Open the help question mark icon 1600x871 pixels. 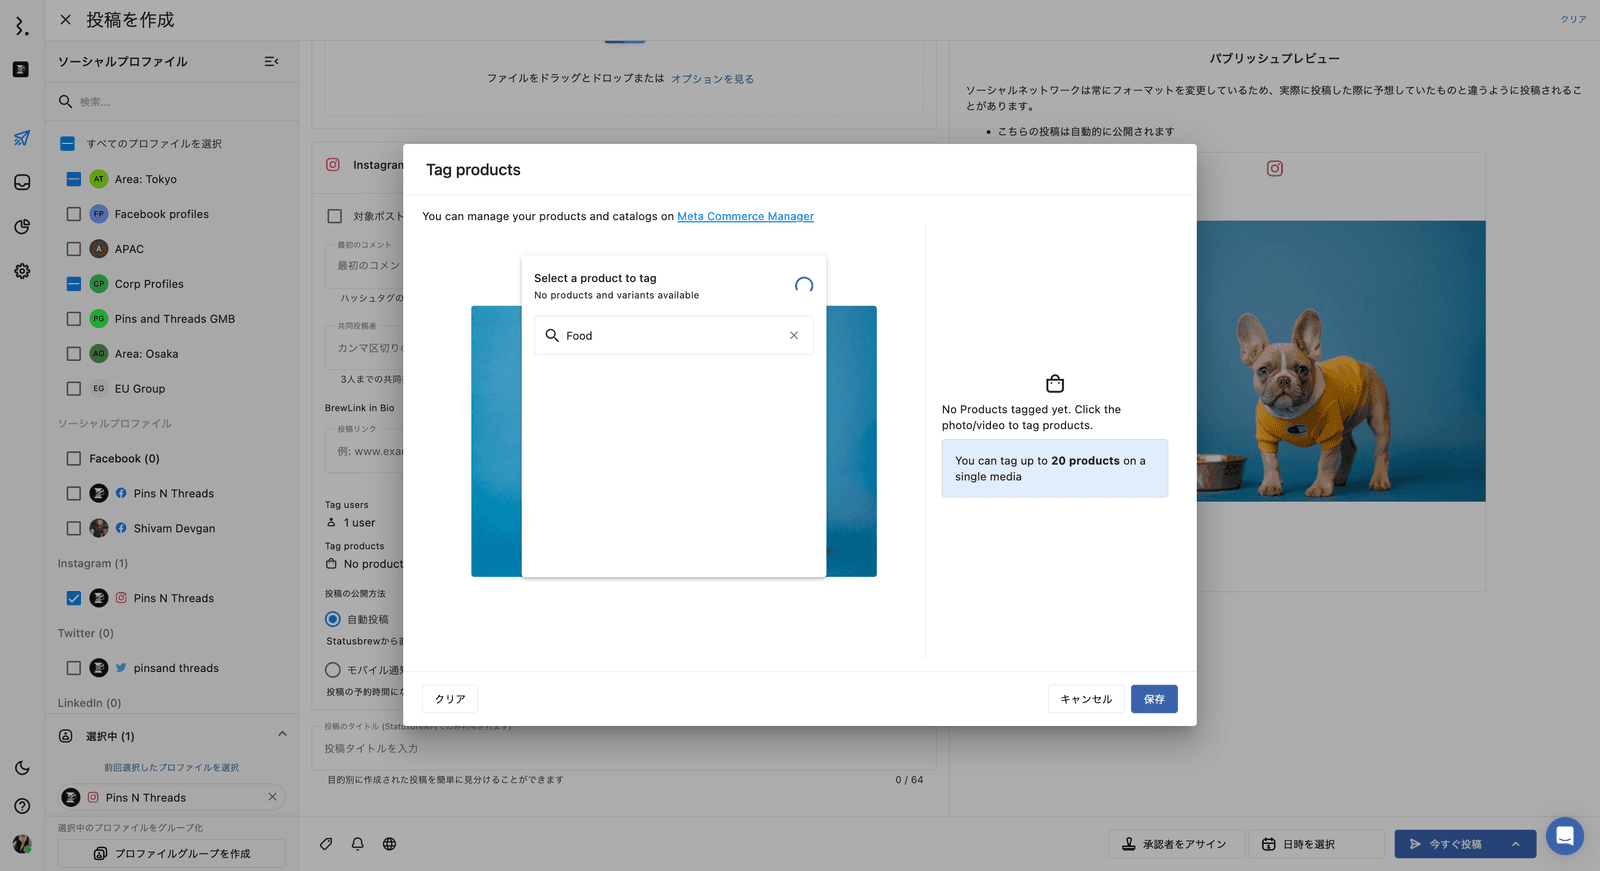tap(22, 806)
